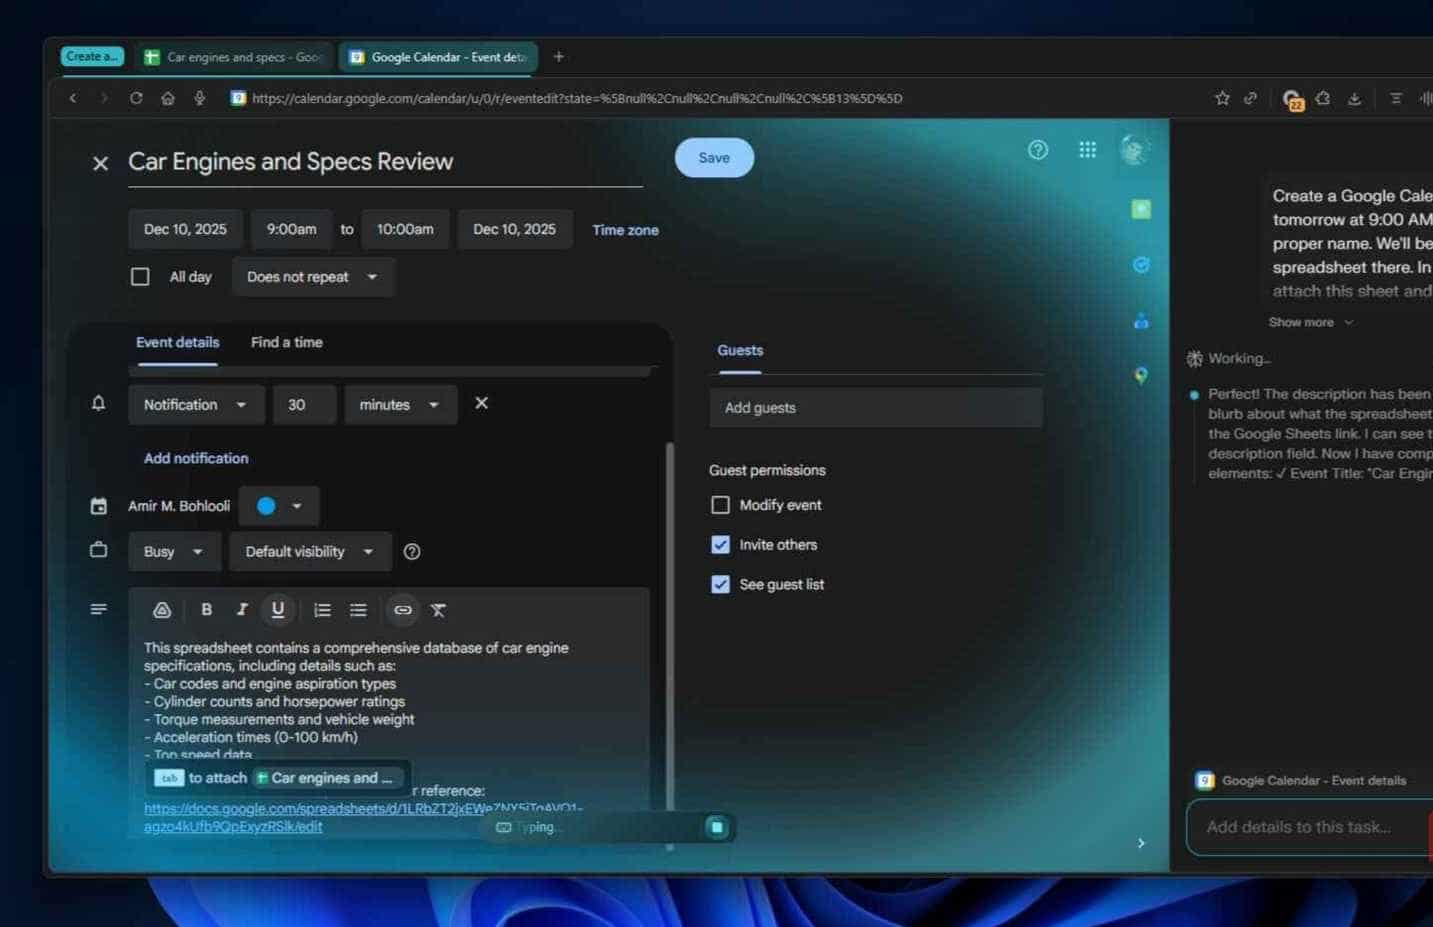Open the Busy availability dropdown
This screenshot has height=927, width=1433.
click(x=174, y=552)
